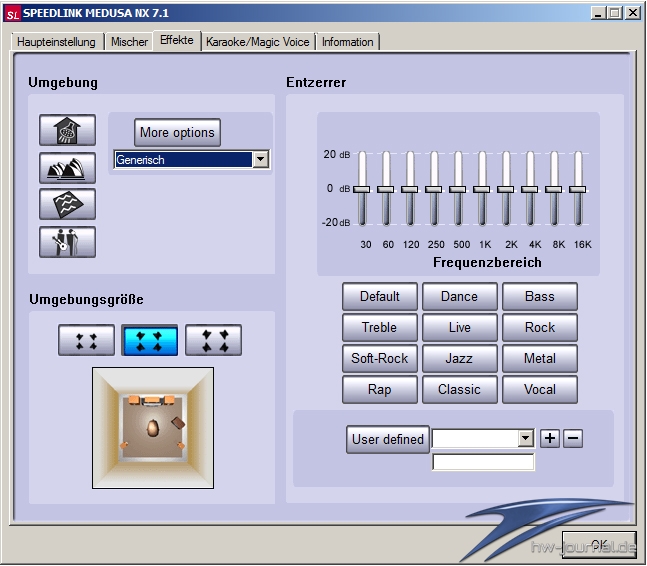Open the Karaoke/Magic Voice tab
The height and width of the screenshot is (566, 647).
[258, 42]
